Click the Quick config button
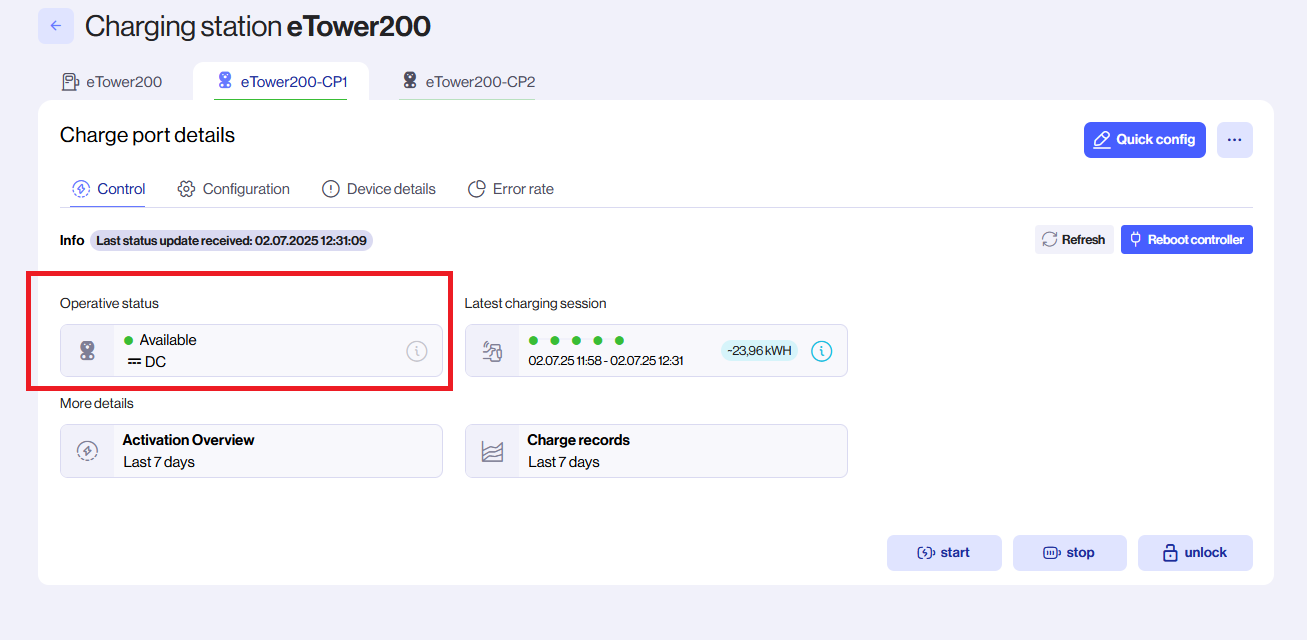1307x640 pixels. coord(1145,140)
